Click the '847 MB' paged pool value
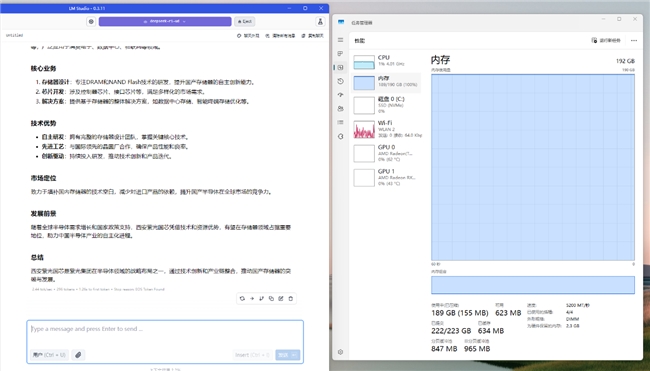650x371 pixels. click(444, 349)
